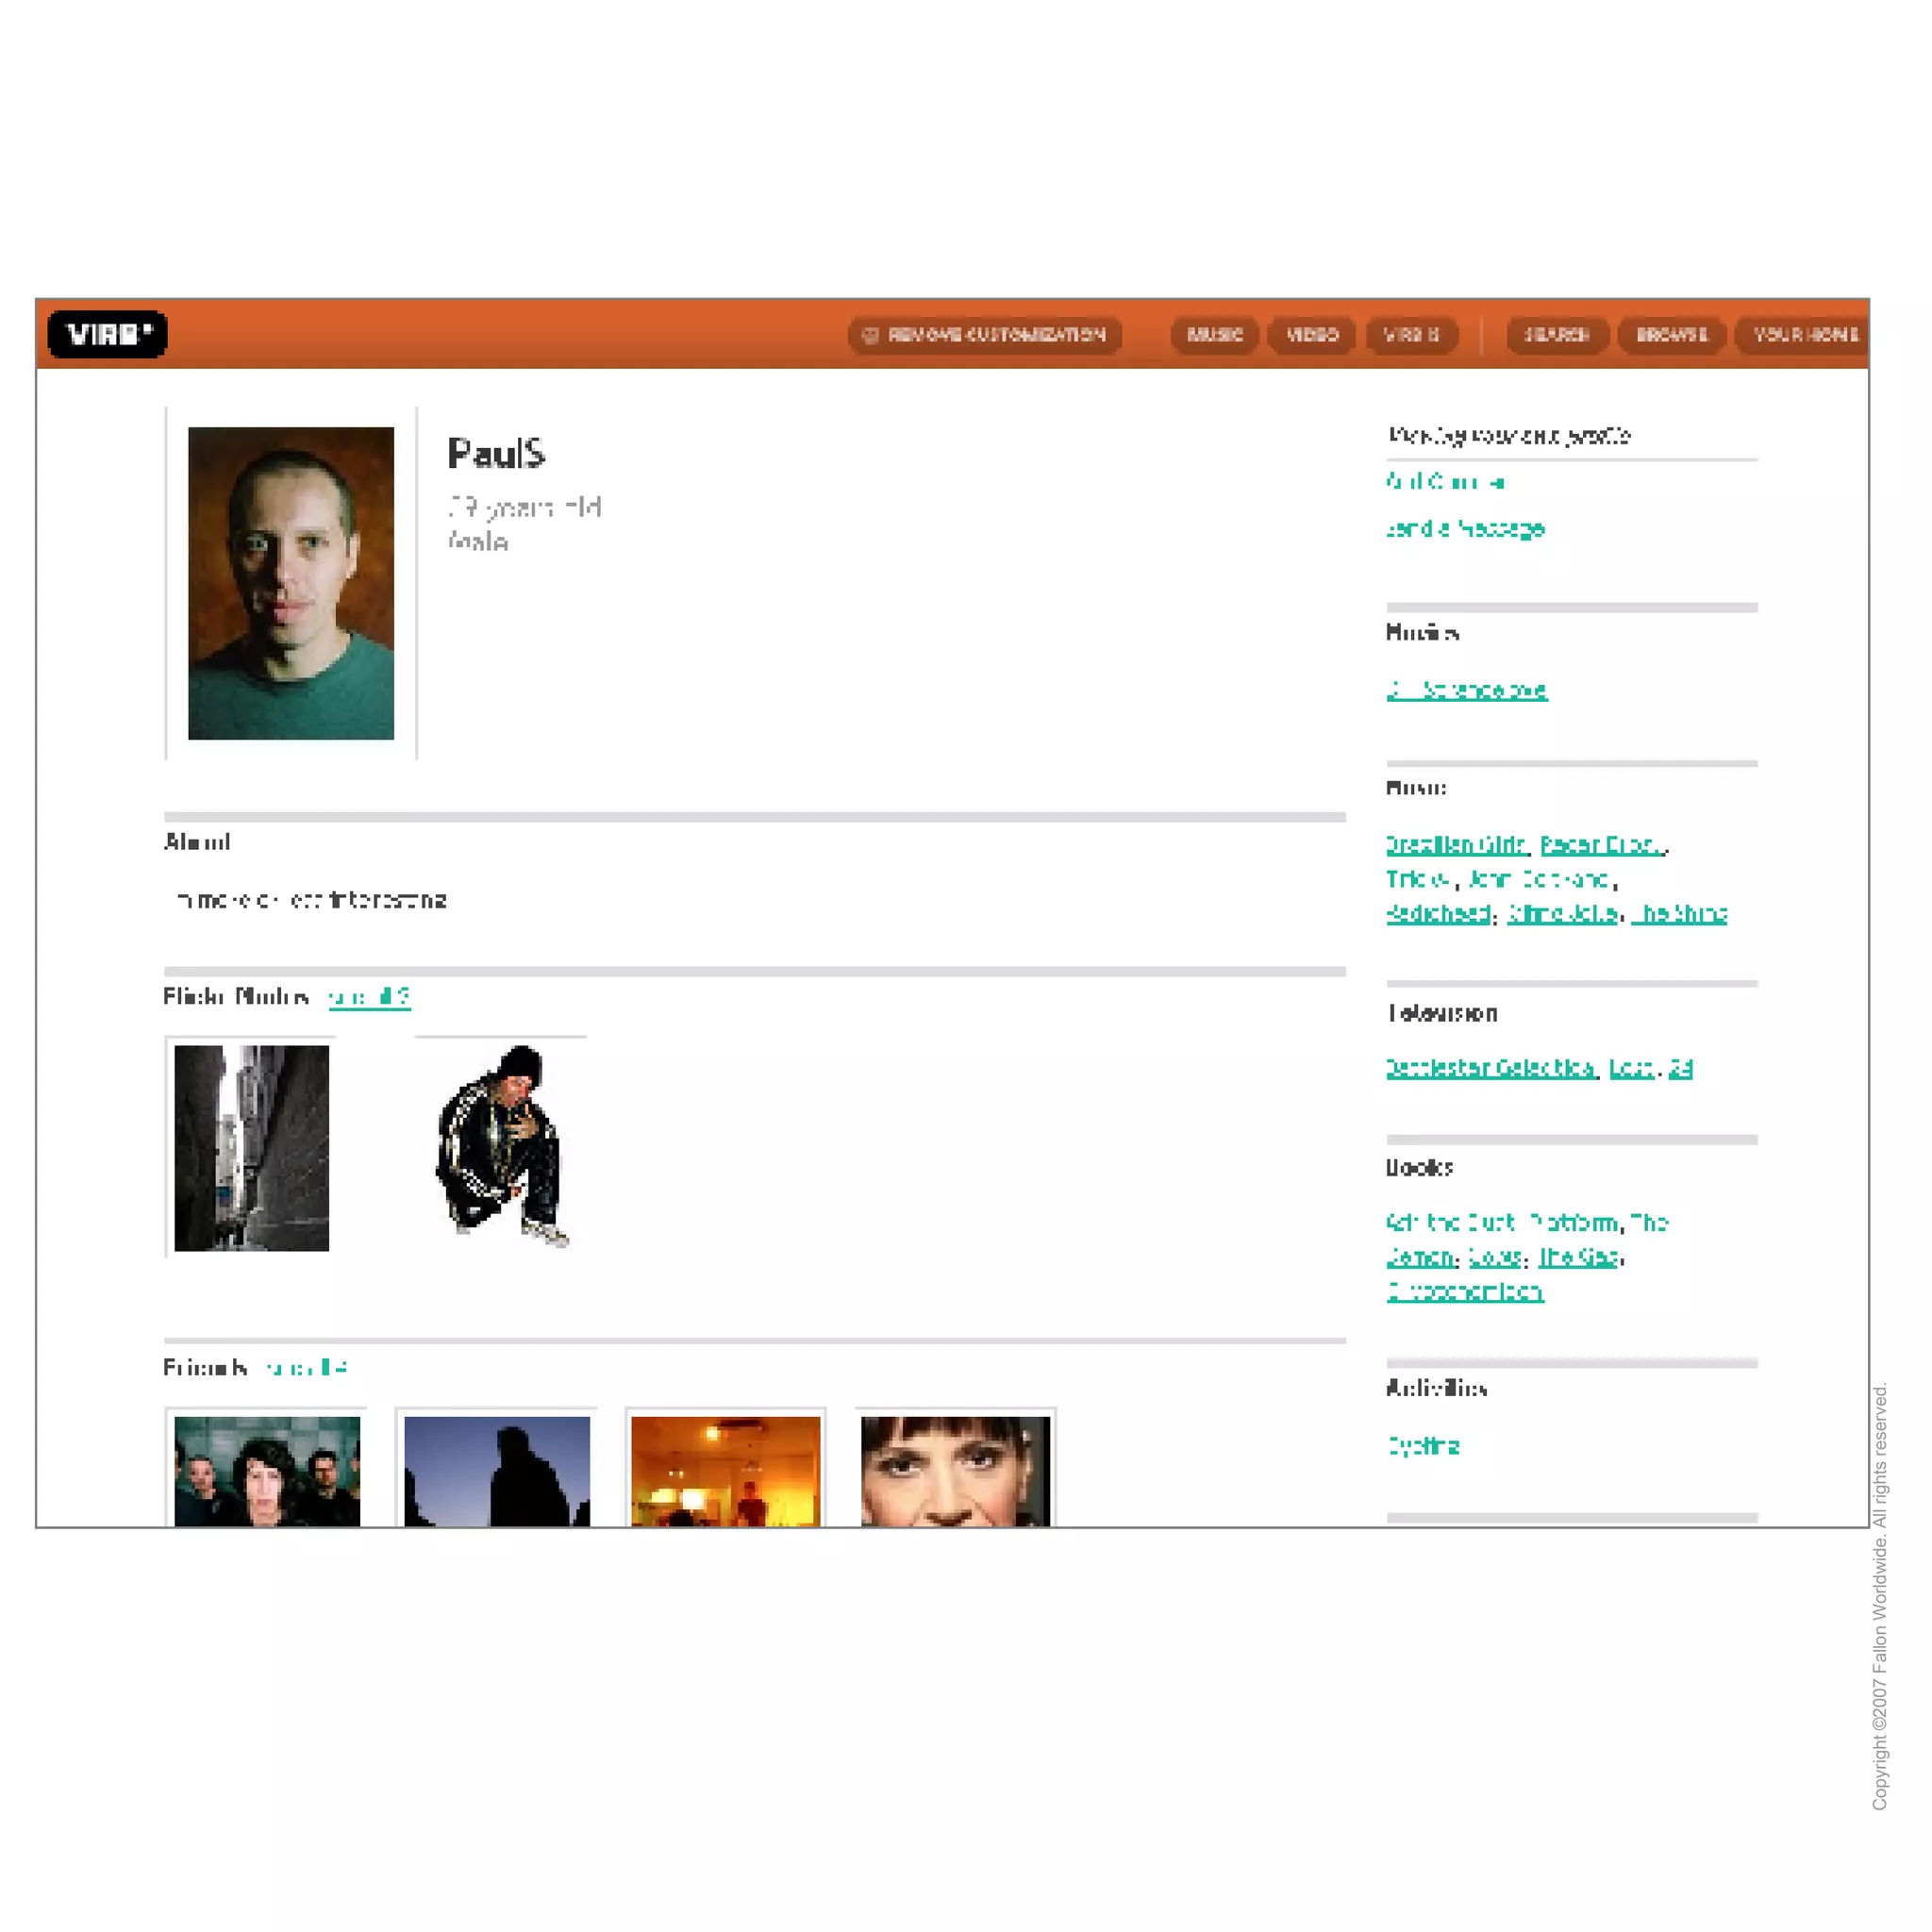View all Flickr photos link
This screenshot has width=1932, height=1932.
(370, 997)
